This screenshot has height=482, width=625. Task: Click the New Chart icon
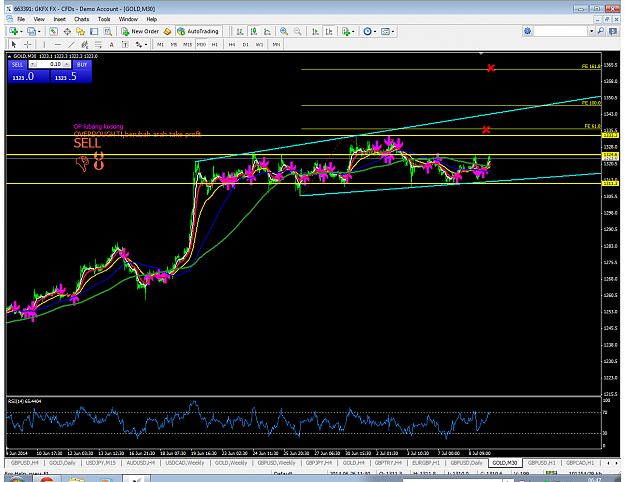coord(13,31)
